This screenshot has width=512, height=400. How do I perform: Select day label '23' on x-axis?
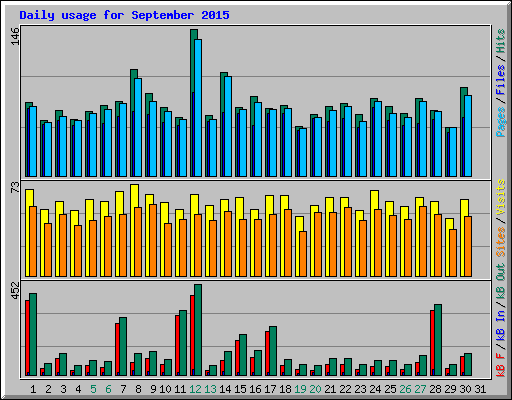[x=360, y=389]
